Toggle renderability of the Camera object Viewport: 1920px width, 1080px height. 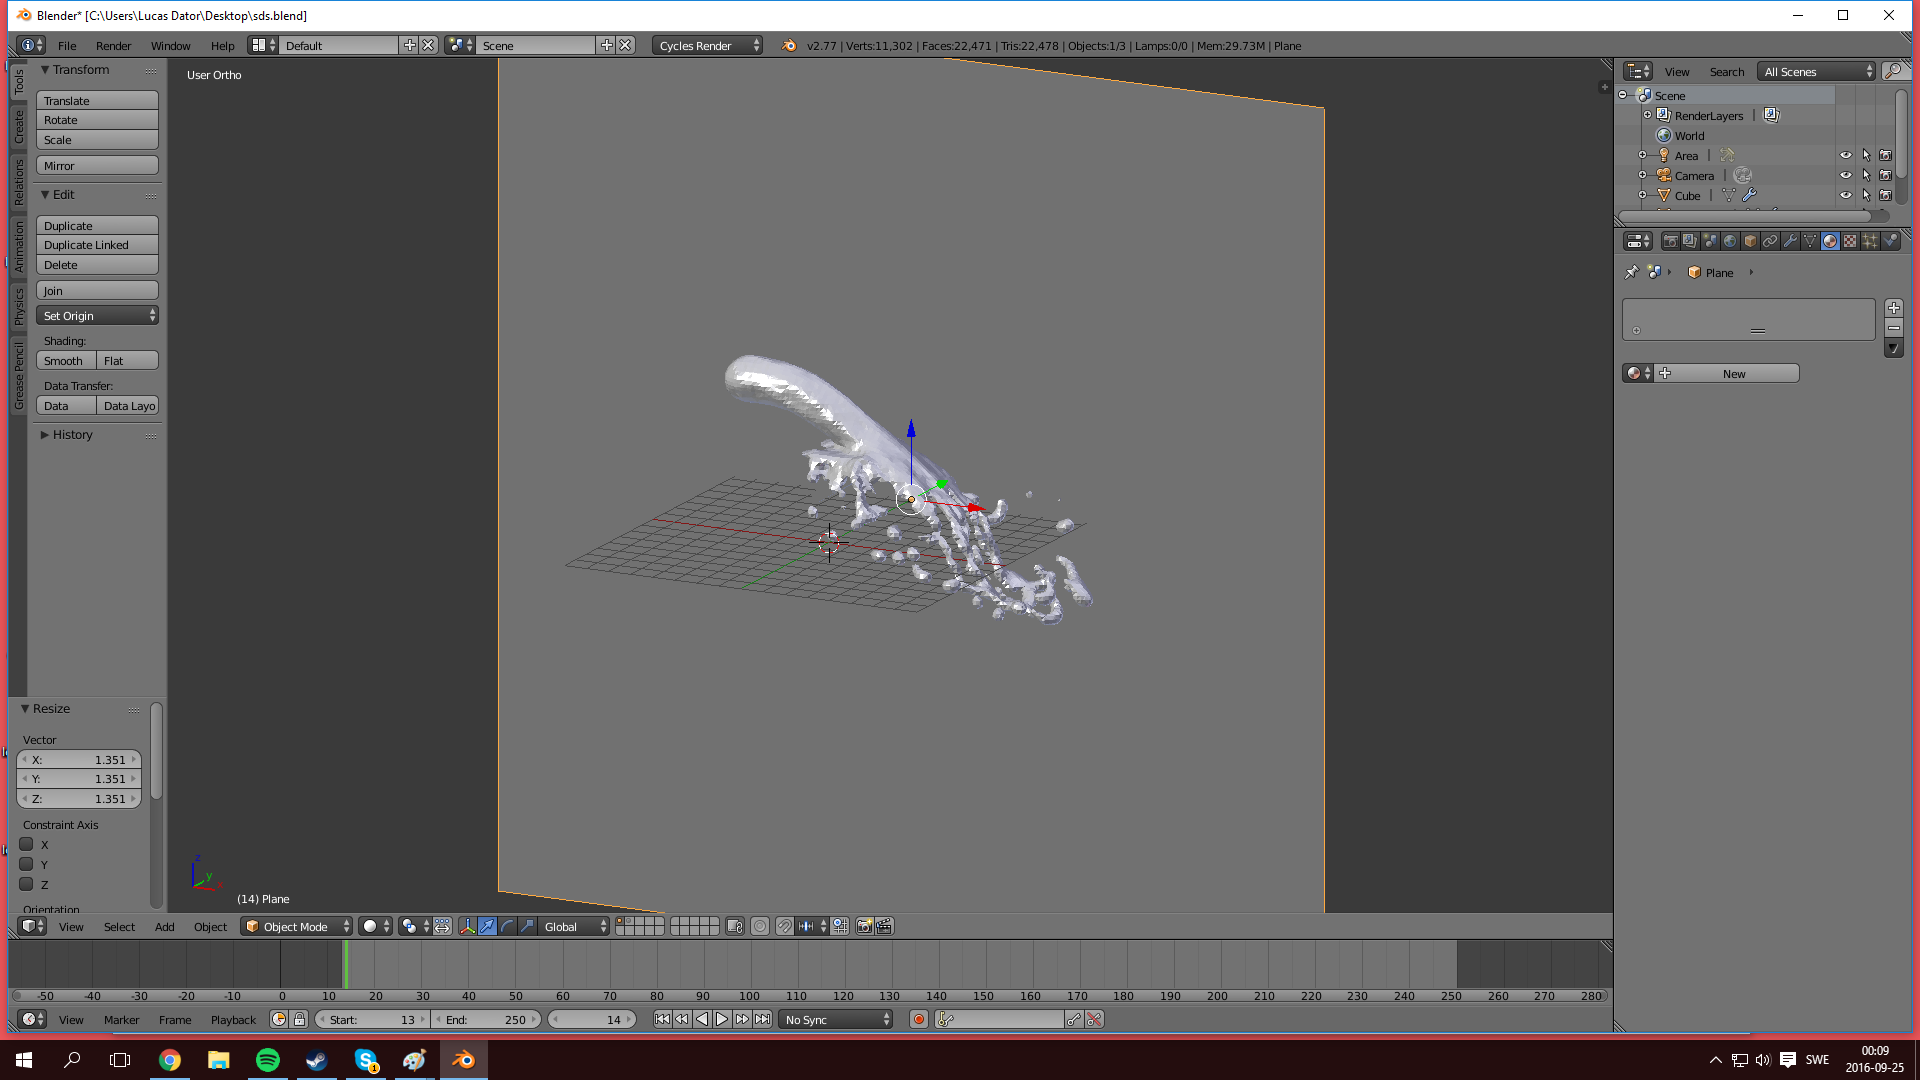coord(1885,176)
